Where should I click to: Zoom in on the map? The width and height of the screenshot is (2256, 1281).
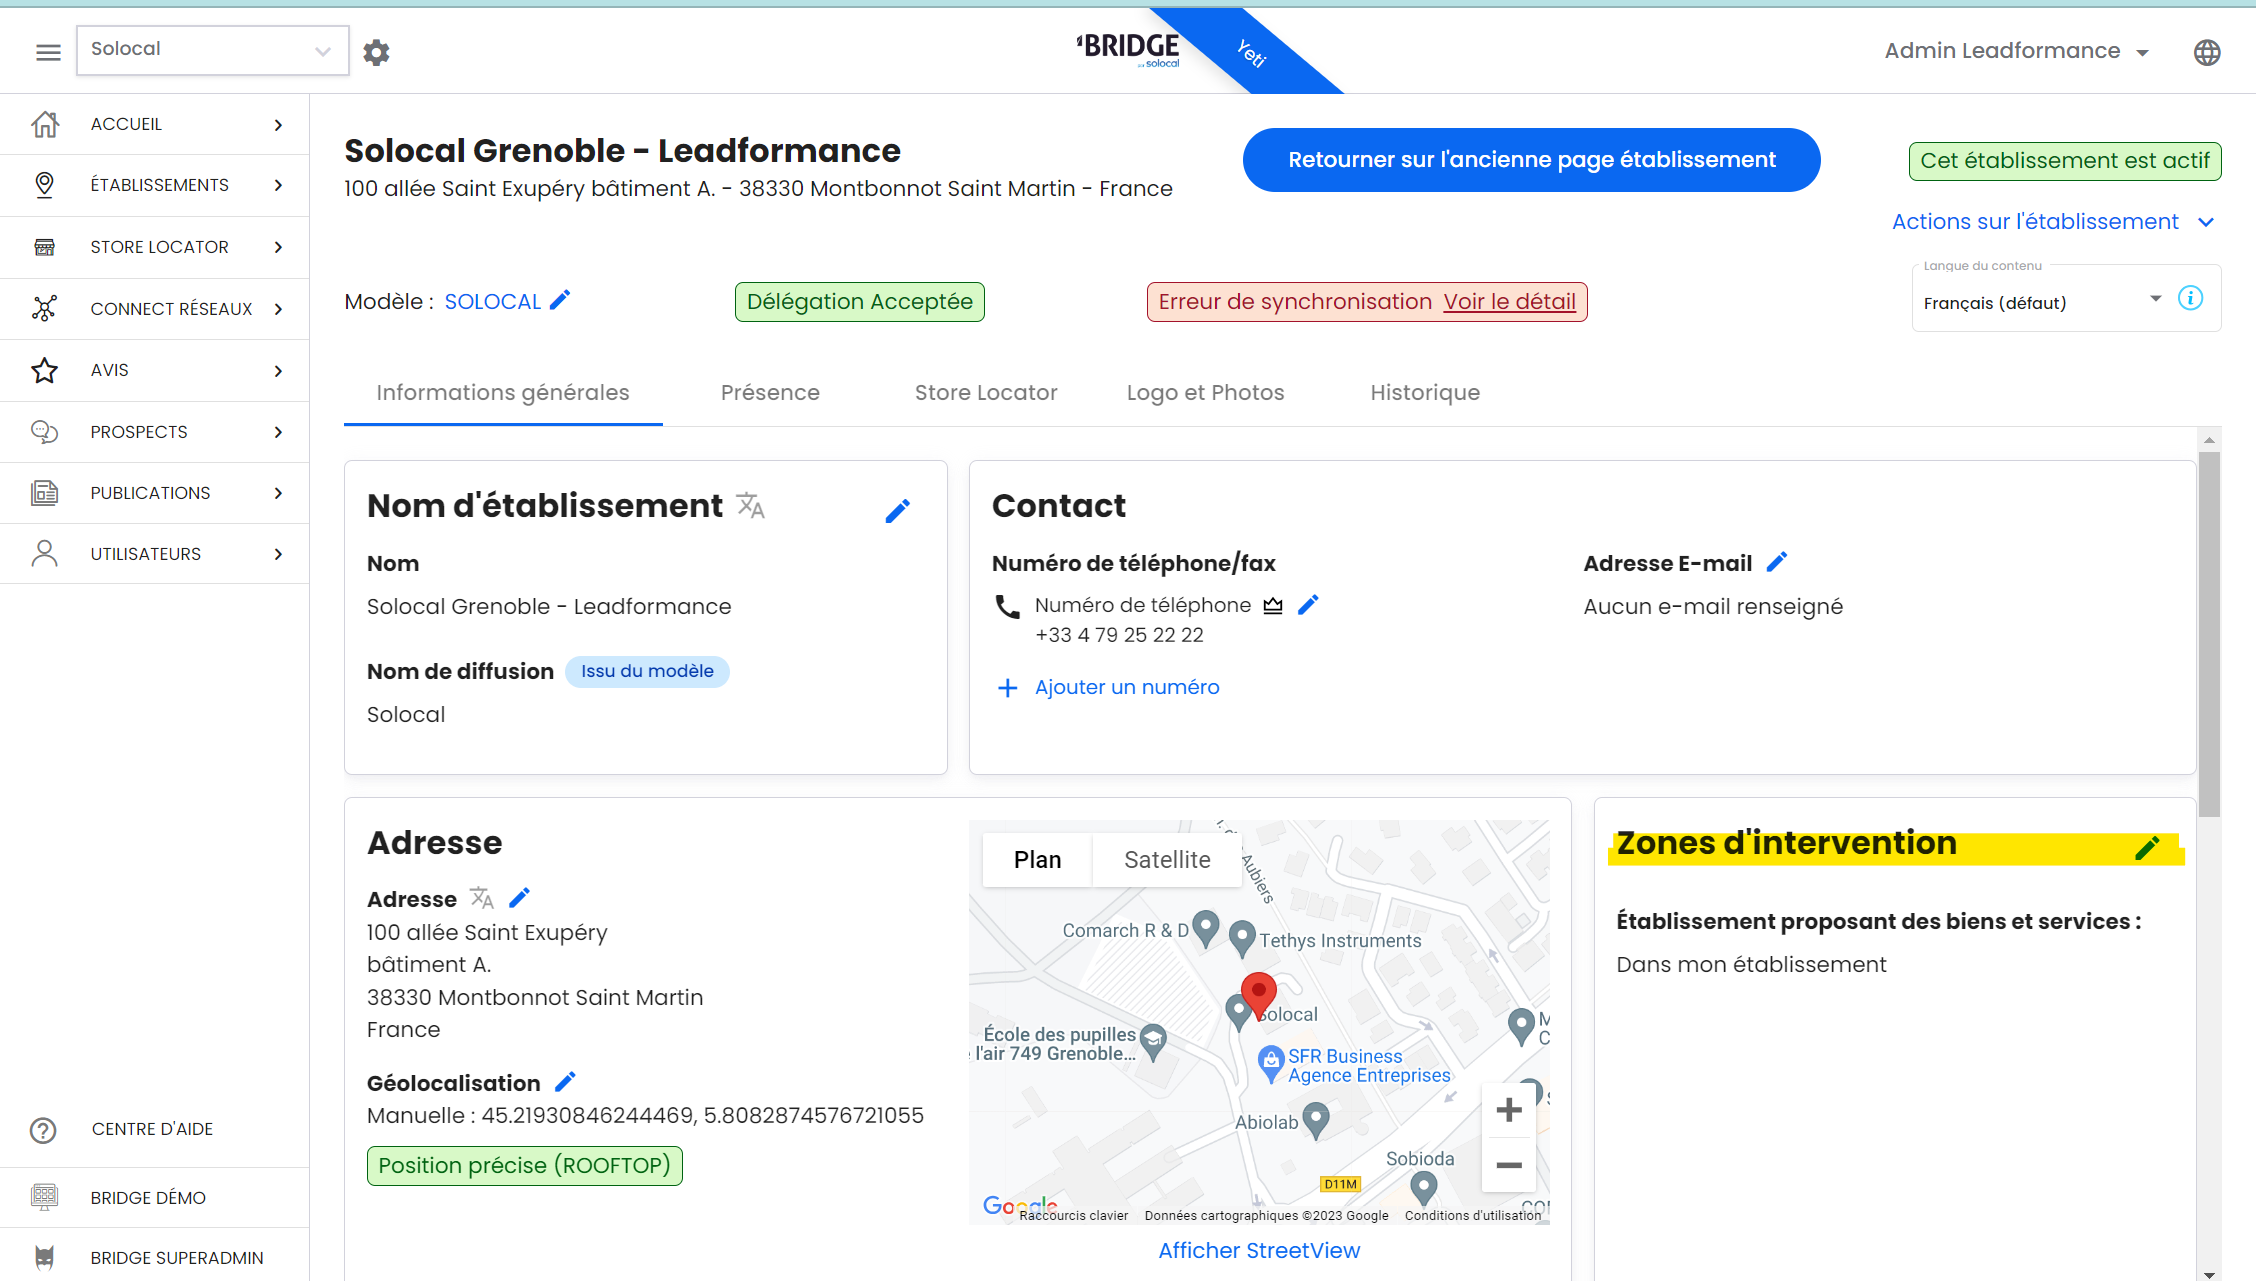pyautogui.click(x=1509, y=1110)
